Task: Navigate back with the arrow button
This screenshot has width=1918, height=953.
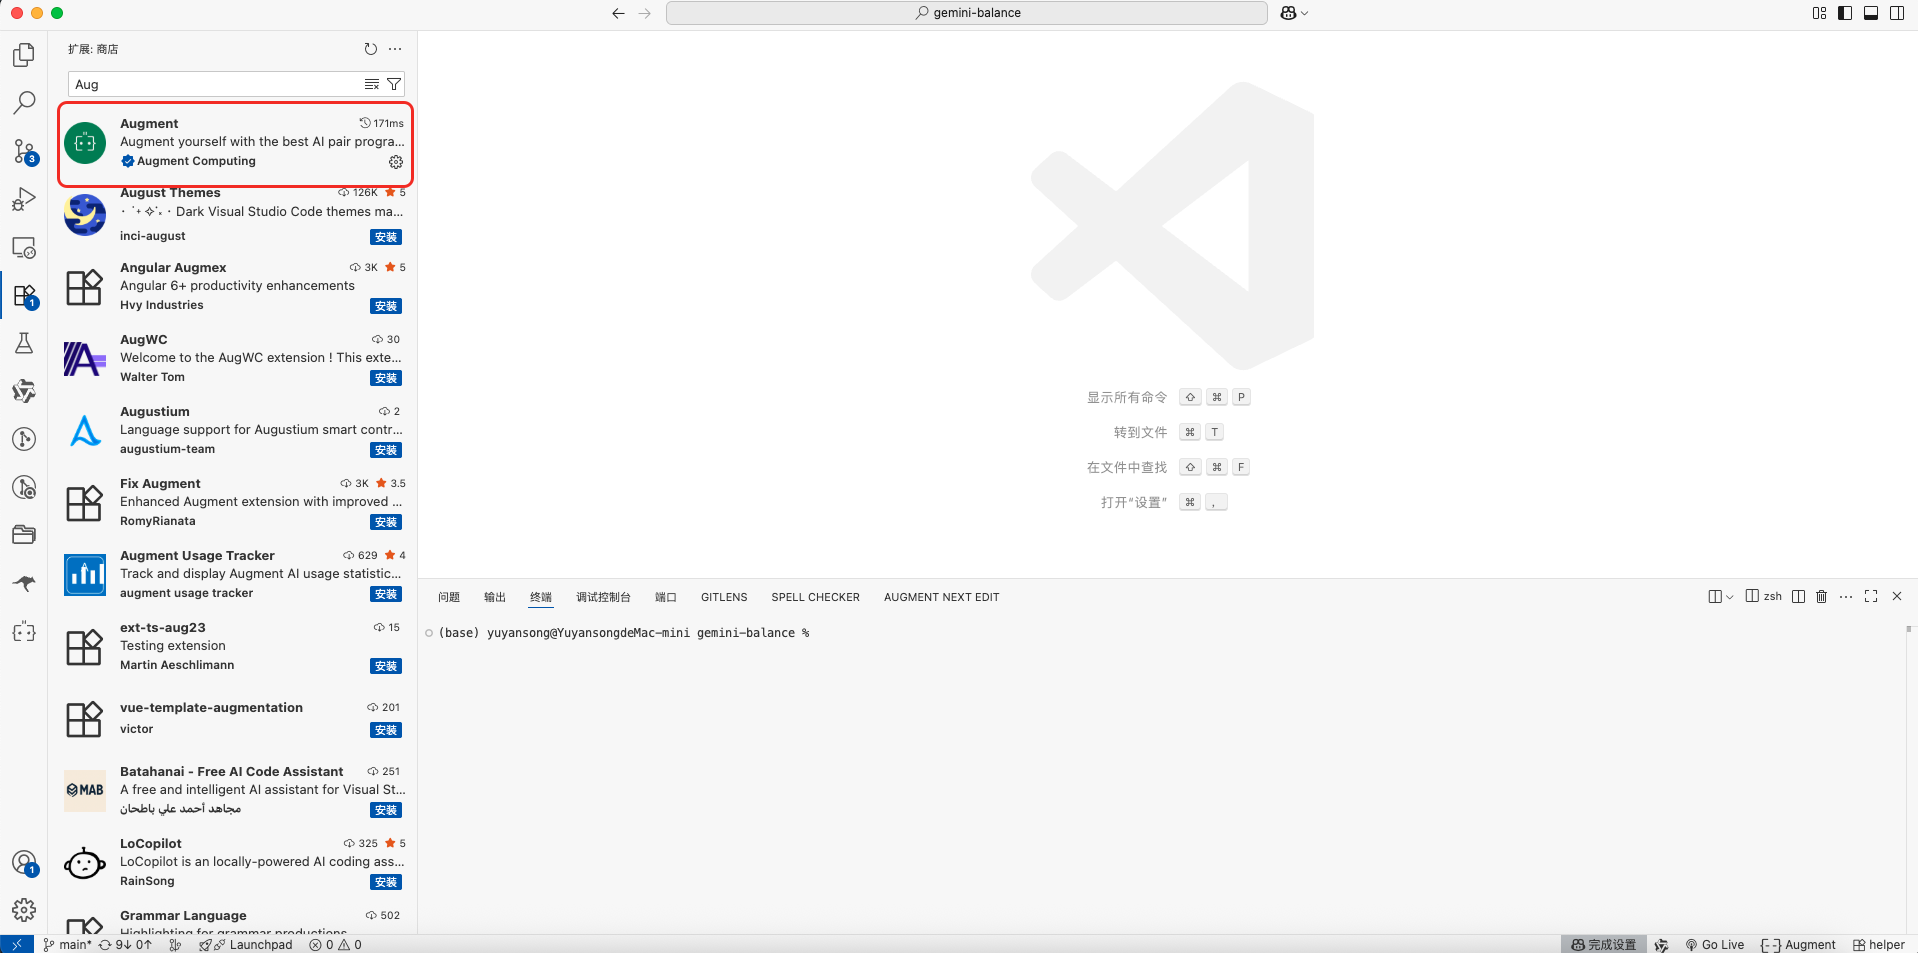Action: [618, 13]
